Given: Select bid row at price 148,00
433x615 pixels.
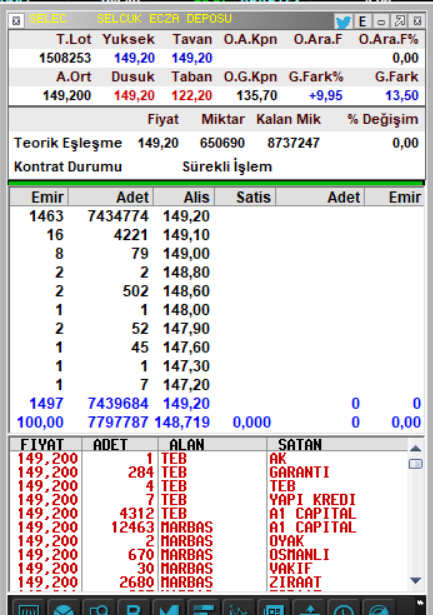Looking at the screenshot, I should [x=216, y=310].
